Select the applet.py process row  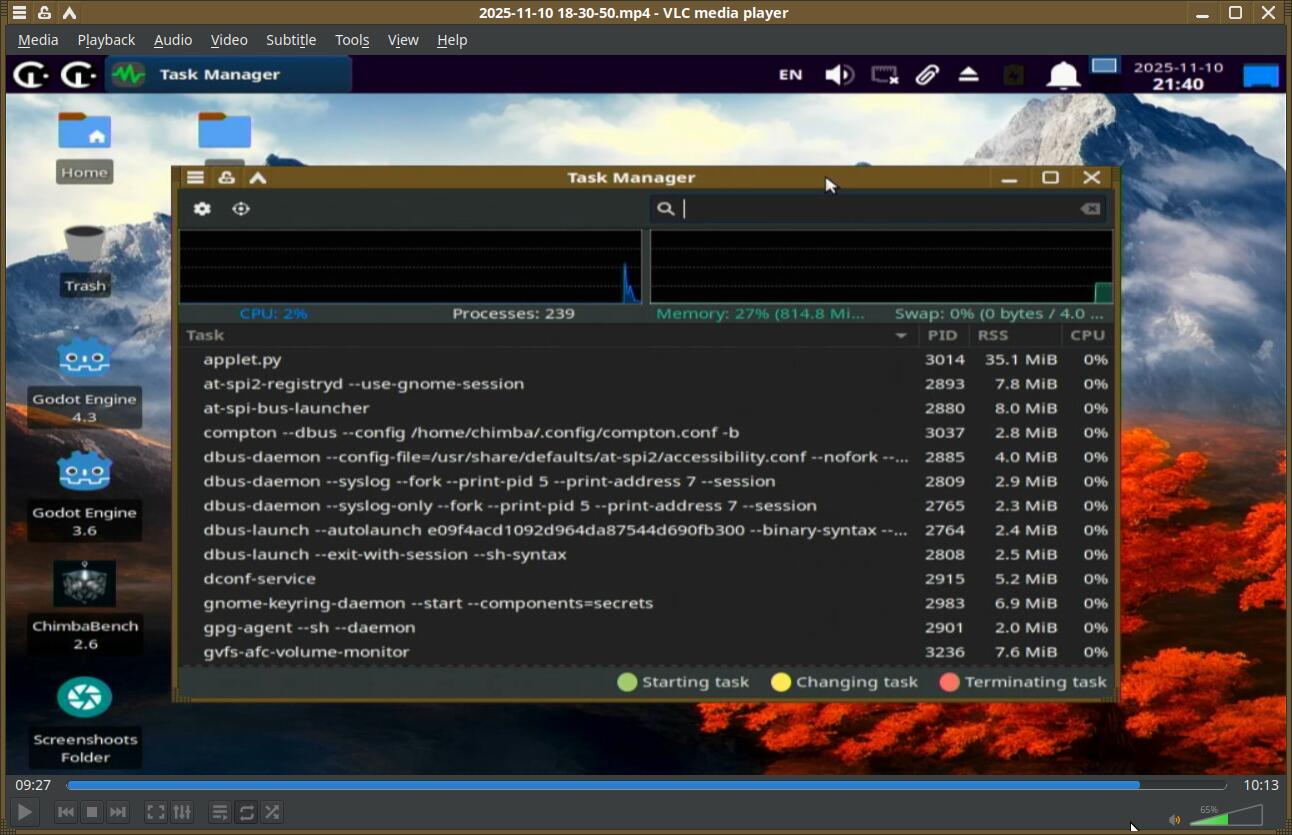click(646, 359)
